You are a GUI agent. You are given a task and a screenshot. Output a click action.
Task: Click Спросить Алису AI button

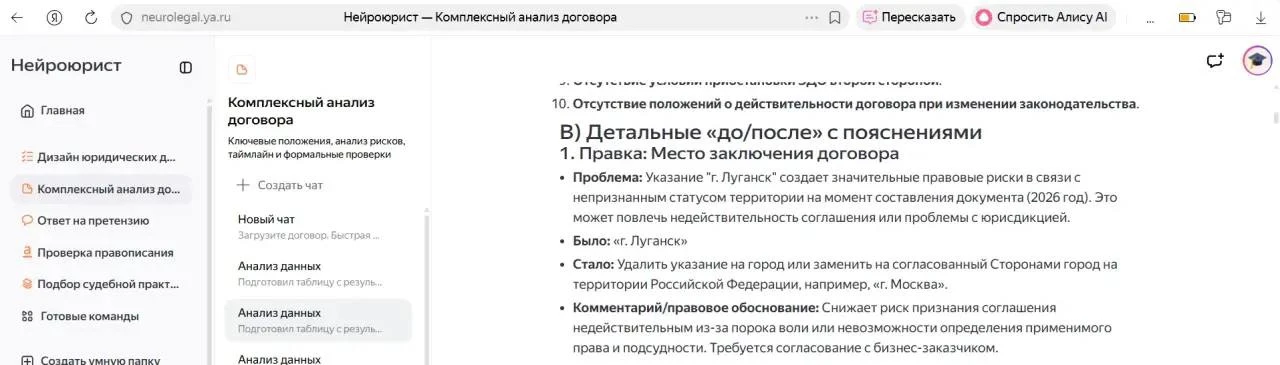coord(1043,17)
